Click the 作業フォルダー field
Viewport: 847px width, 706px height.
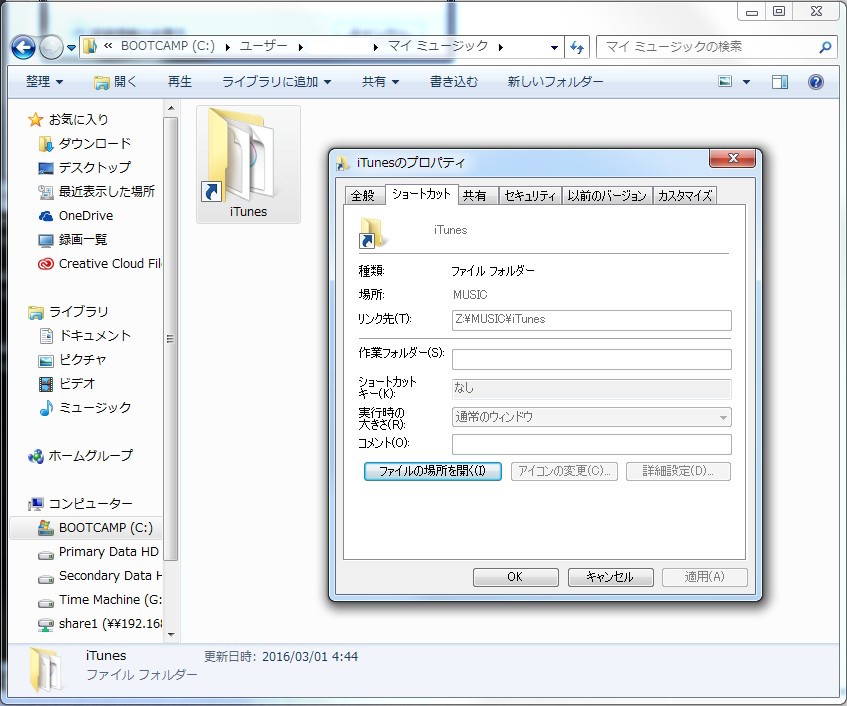[x=591, y=359]
